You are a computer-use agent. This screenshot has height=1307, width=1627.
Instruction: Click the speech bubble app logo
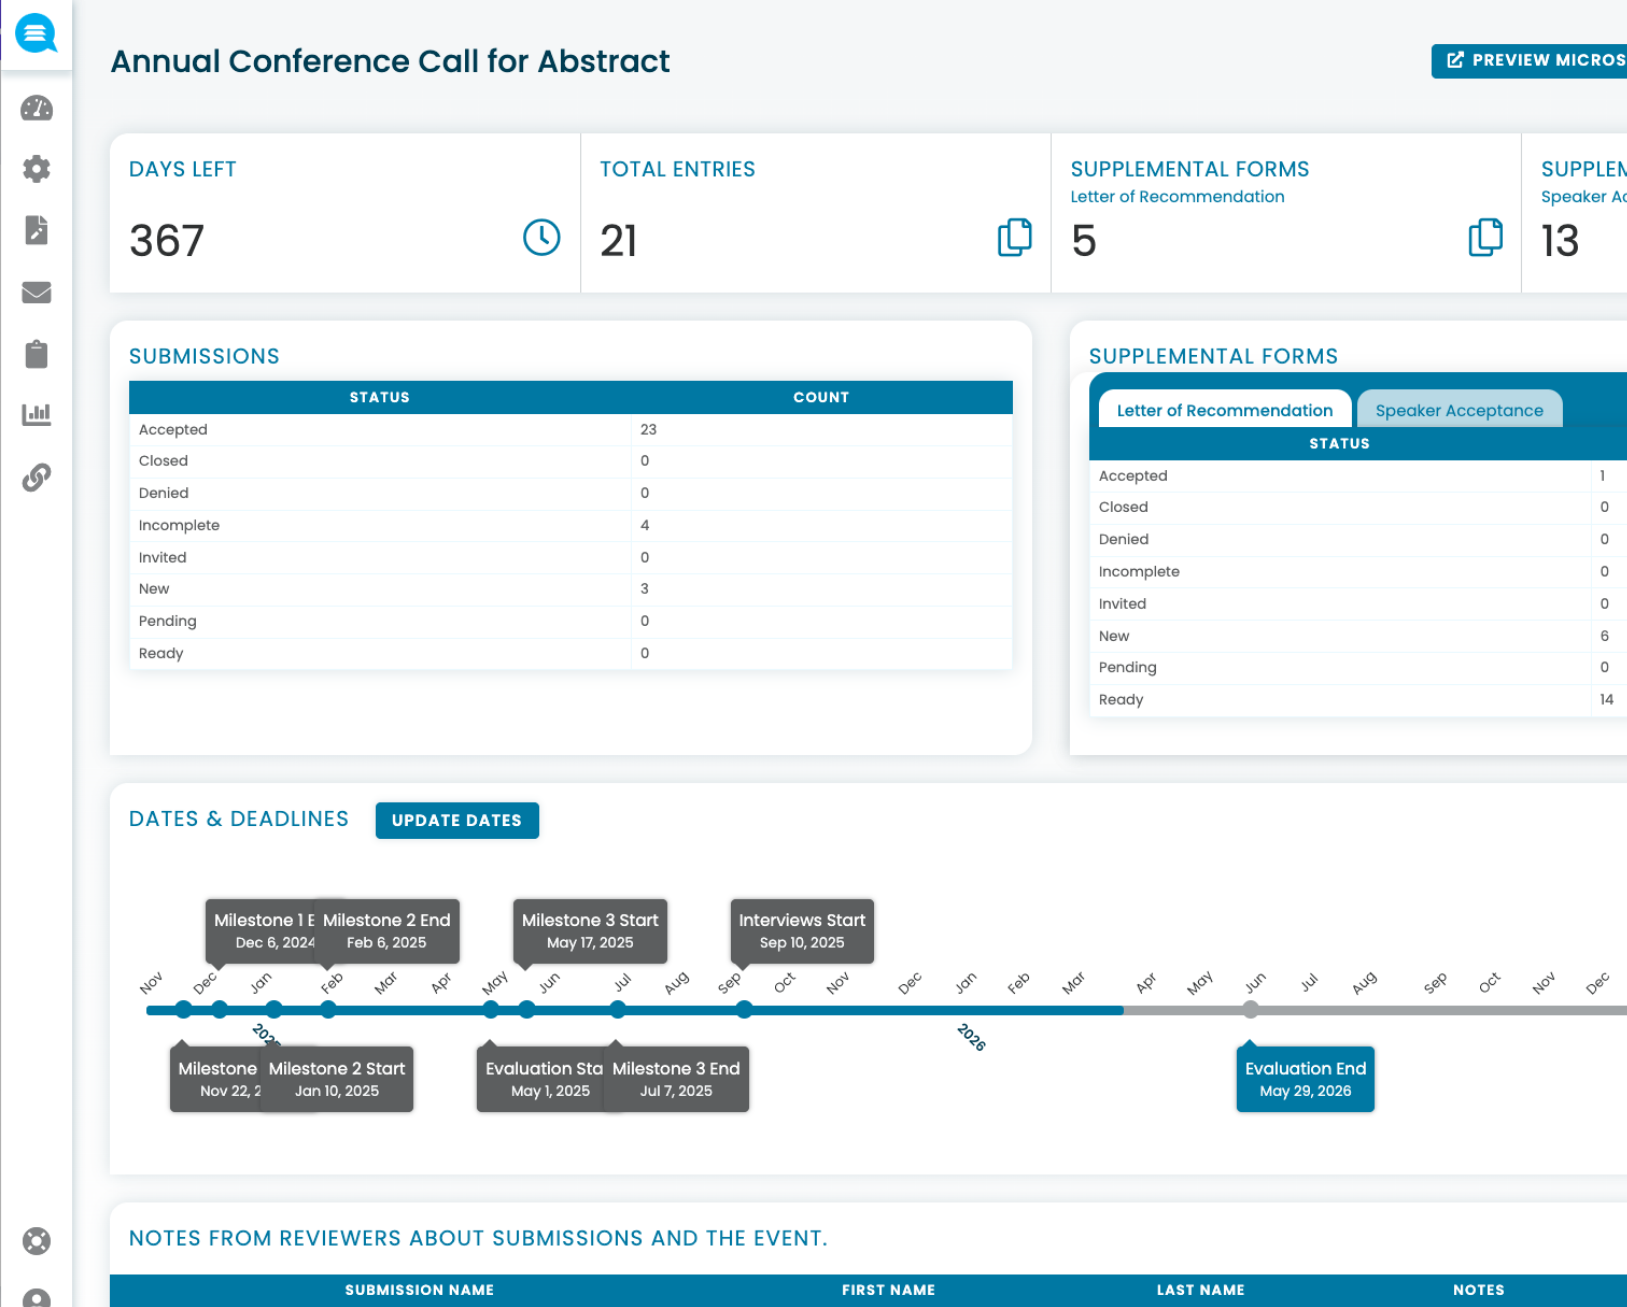[x=36, y=33]
